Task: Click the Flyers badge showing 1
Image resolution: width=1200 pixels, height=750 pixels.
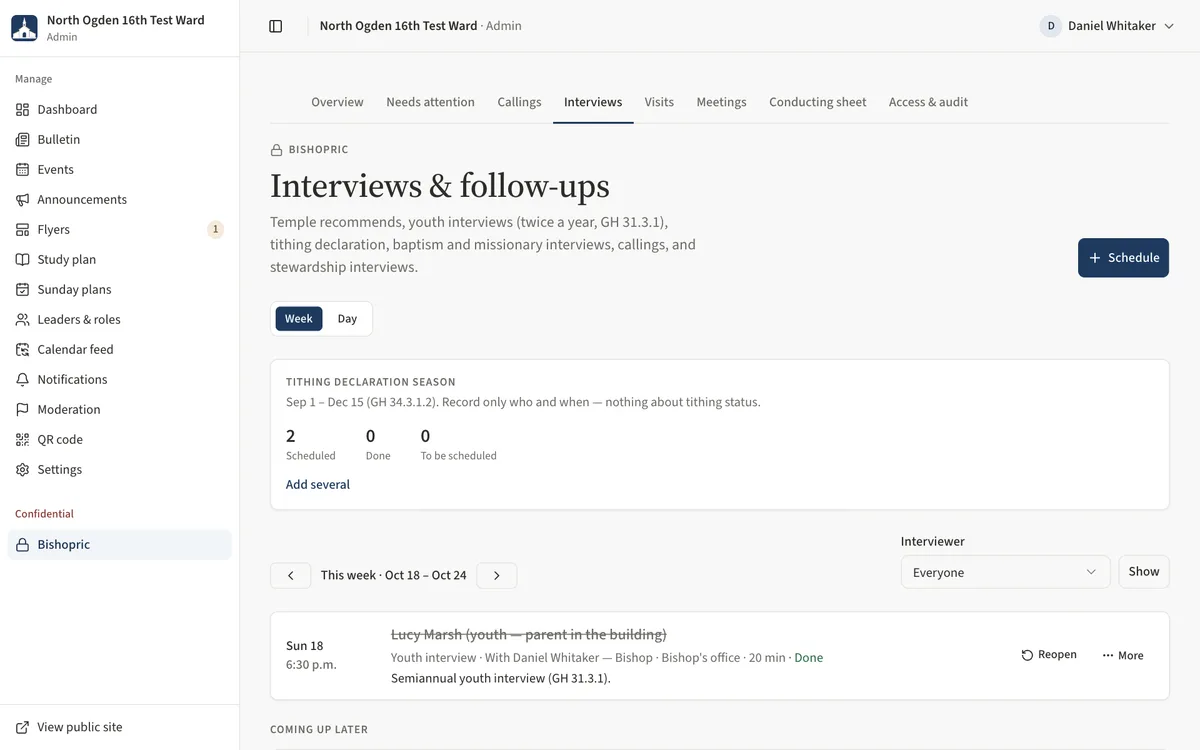Action: [x=215, y=229]
